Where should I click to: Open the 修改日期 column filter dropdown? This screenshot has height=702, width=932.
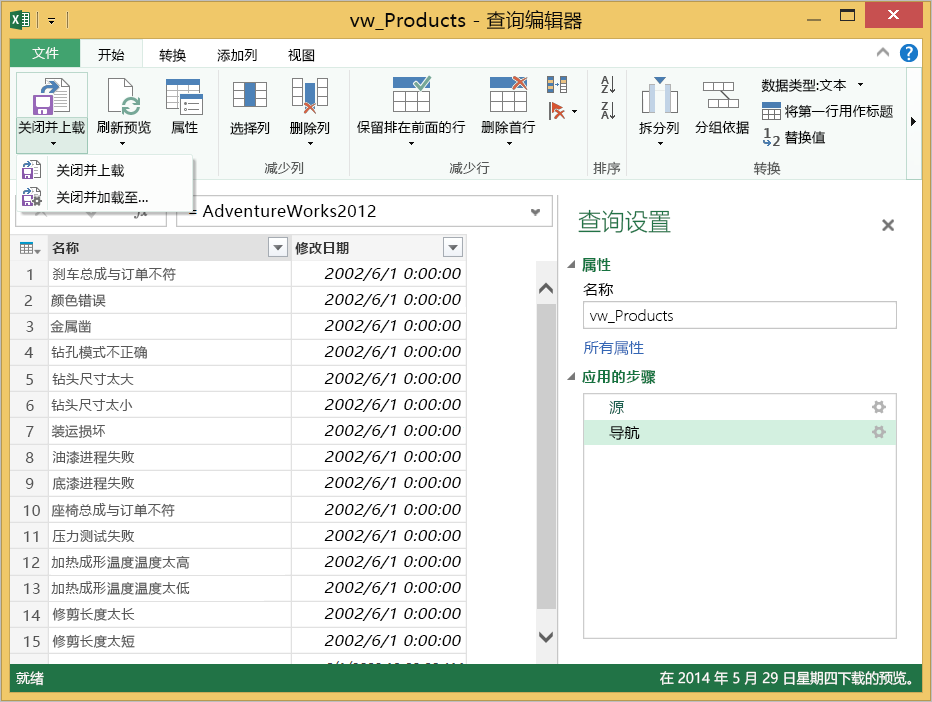point(453,248)
